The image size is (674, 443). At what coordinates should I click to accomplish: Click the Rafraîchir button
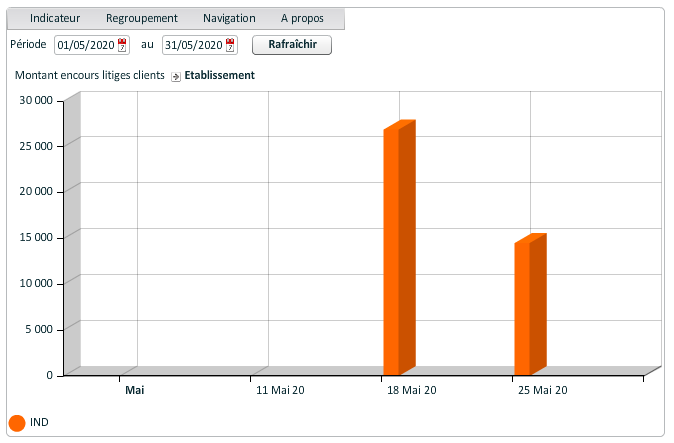(292, 45)
